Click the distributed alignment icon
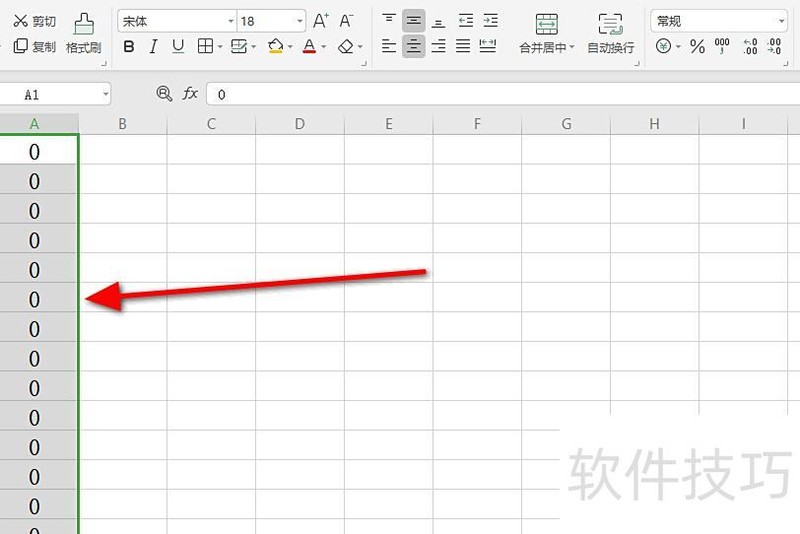800x534 pixels. [x=488, y=46]
